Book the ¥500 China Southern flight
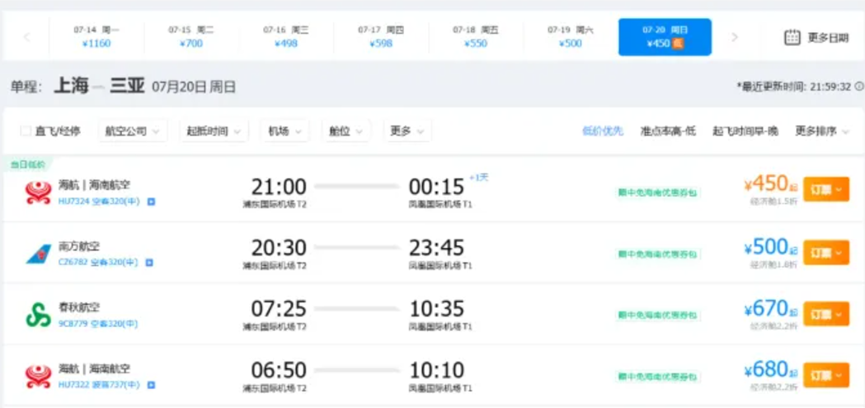The image size is (865, 408). click(826, 253)
